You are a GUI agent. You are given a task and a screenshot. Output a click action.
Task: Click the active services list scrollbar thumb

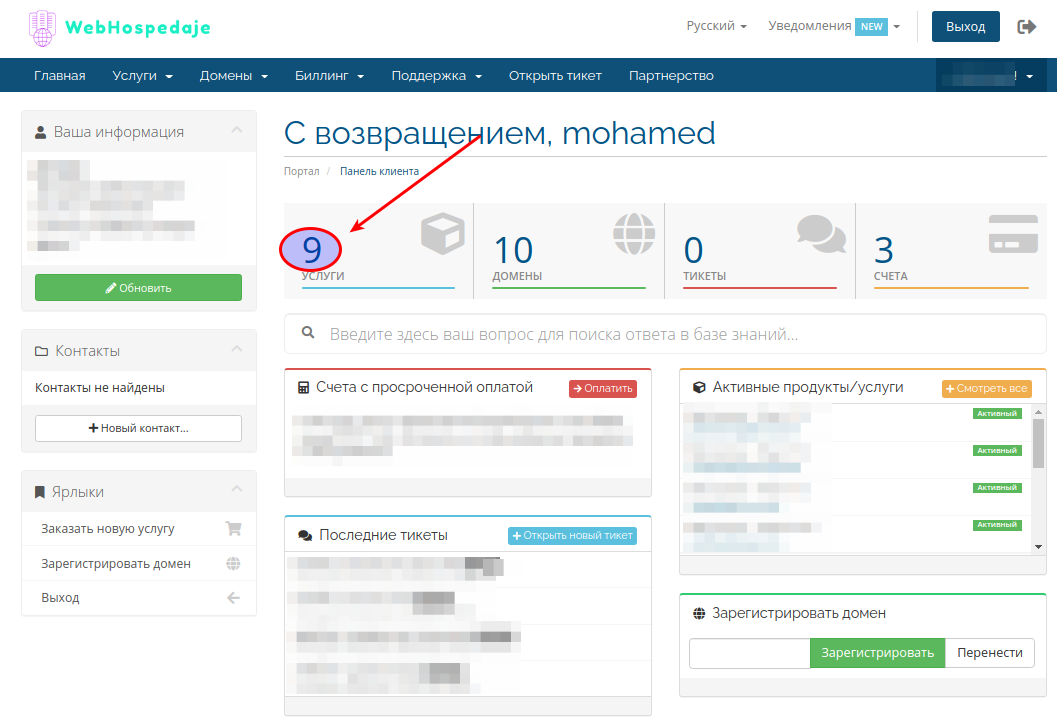[x=1039, y=443]
